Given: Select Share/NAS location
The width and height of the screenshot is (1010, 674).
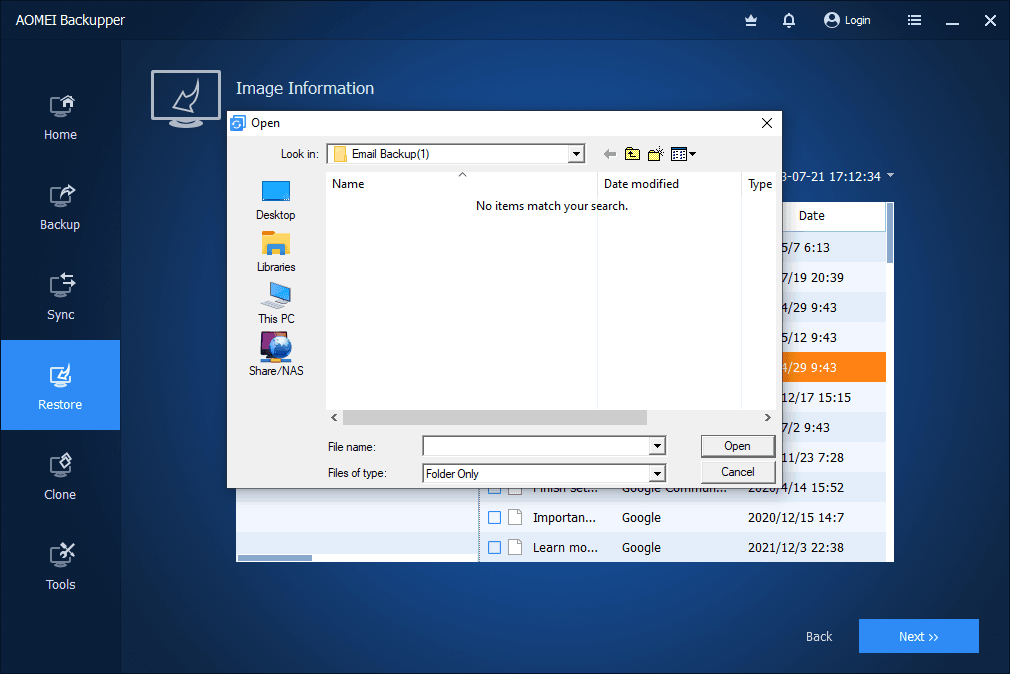Looking at the screenshot, I should 276,355.
